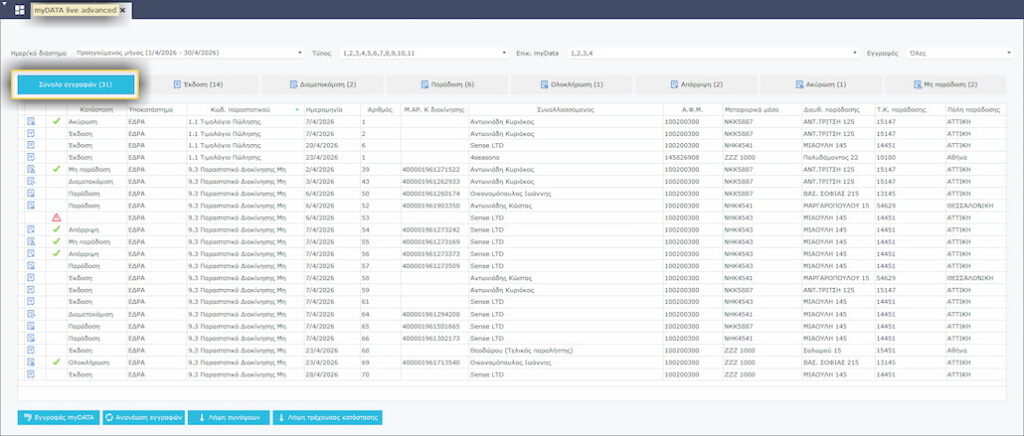
Task: Switch to the Διαμετακόμιση (2) tab
Action: pos(323,85)
